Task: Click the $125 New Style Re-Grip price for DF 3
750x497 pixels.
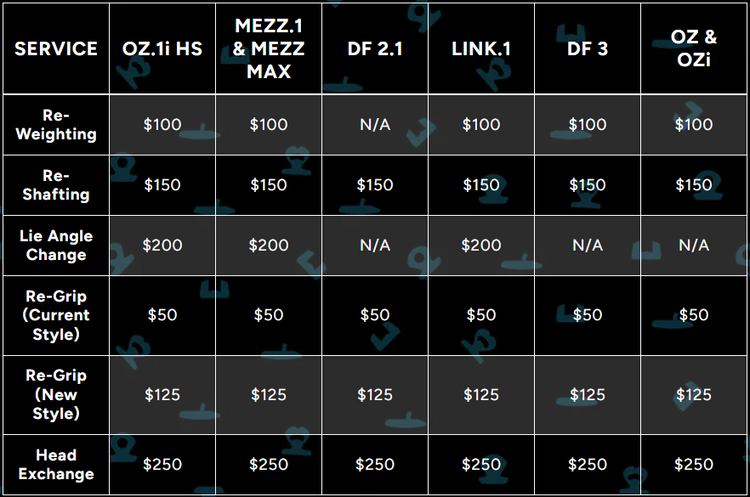Action: point(587,394)
